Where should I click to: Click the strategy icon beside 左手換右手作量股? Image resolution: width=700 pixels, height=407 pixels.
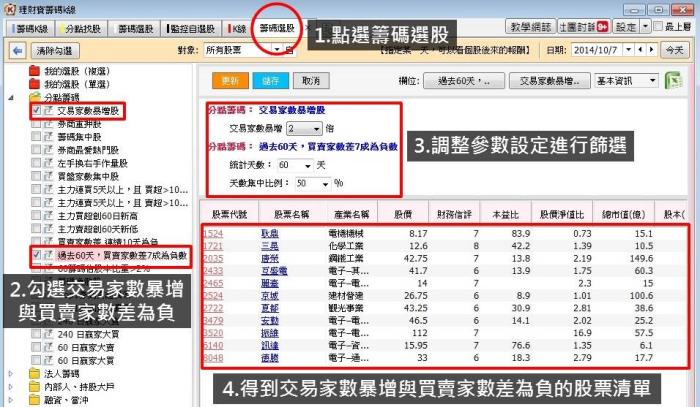click(49, 163)
